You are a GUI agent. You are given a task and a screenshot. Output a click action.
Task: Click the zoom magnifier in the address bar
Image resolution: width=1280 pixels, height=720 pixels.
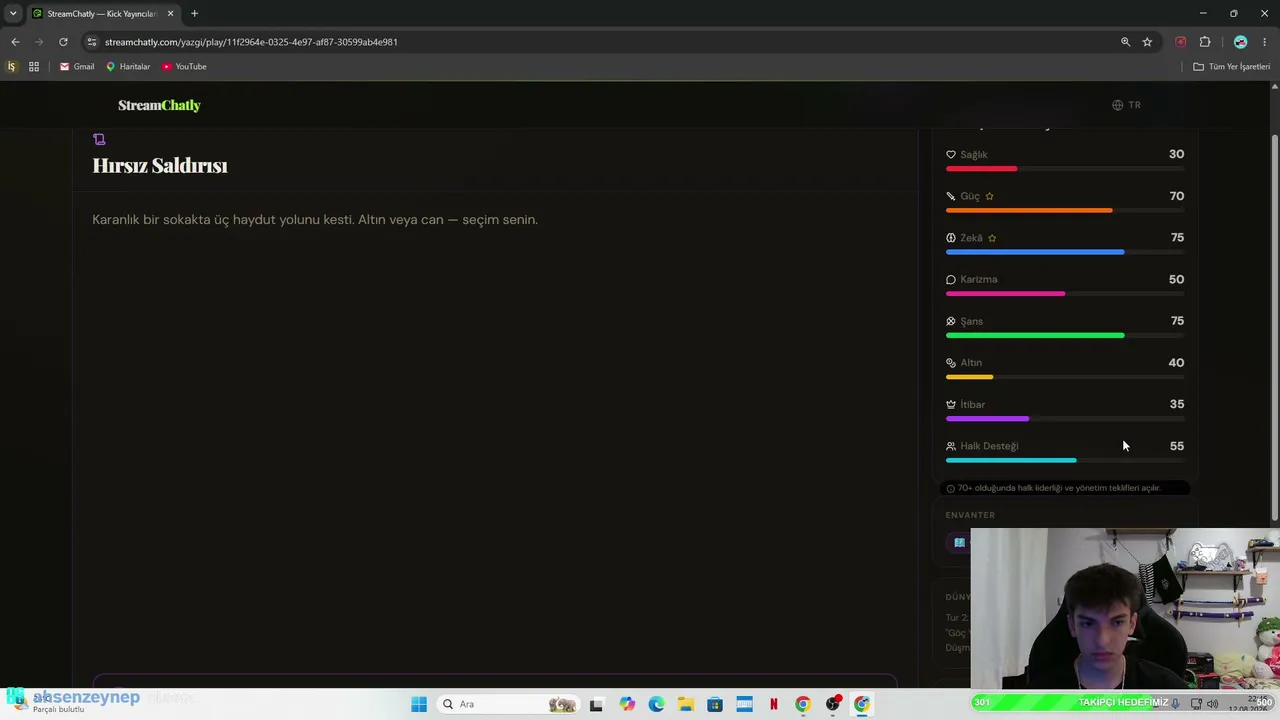[x=1125, y=42]
